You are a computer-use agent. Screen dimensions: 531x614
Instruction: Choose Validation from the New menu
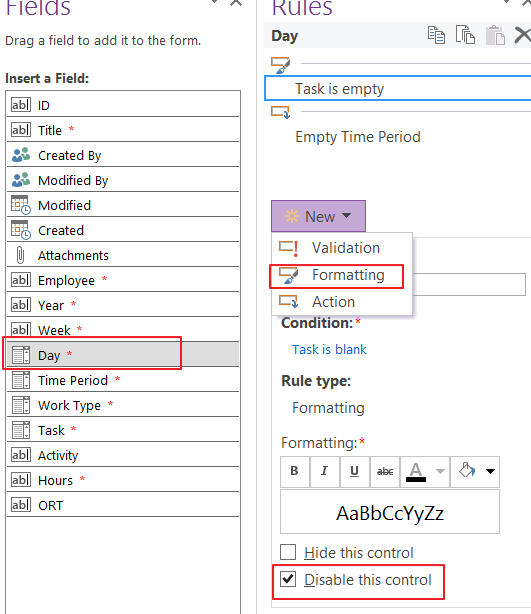[x=342, y=248]
